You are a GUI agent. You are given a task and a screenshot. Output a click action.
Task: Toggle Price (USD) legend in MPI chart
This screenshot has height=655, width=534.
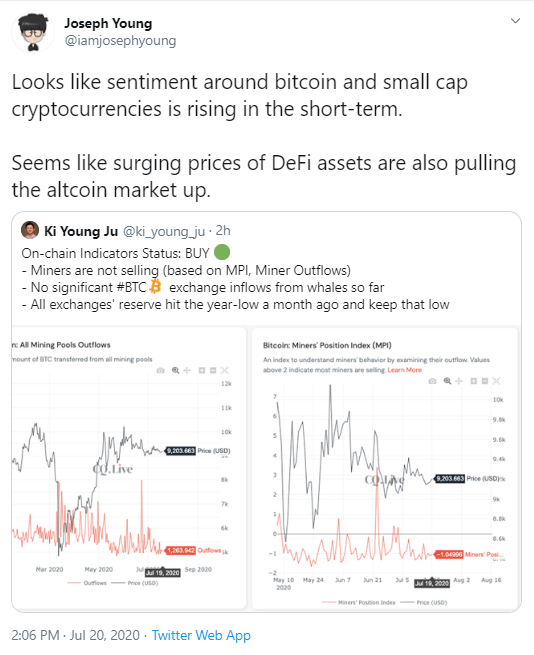pyautogui.click(x=424, y=602)
